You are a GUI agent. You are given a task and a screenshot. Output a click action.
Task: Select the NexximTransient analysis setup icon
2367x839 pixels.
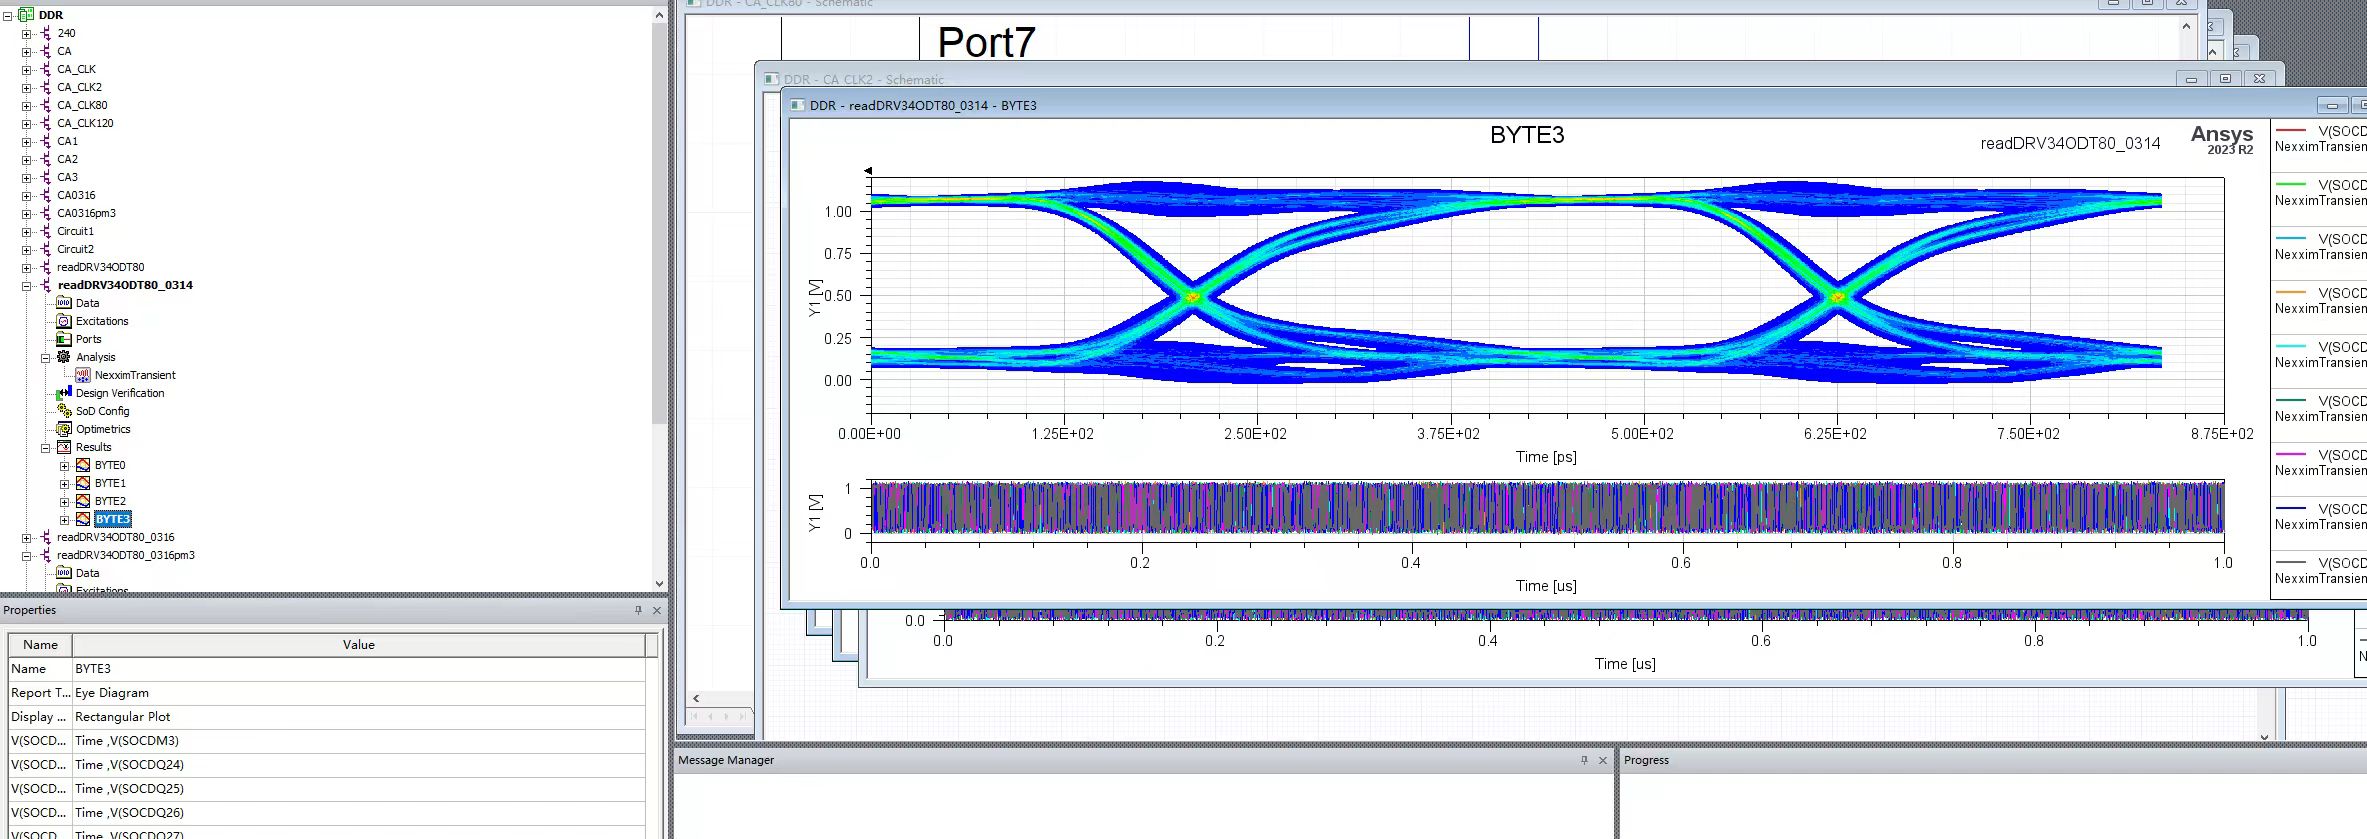pyautogui.click(x=83, y=375)
